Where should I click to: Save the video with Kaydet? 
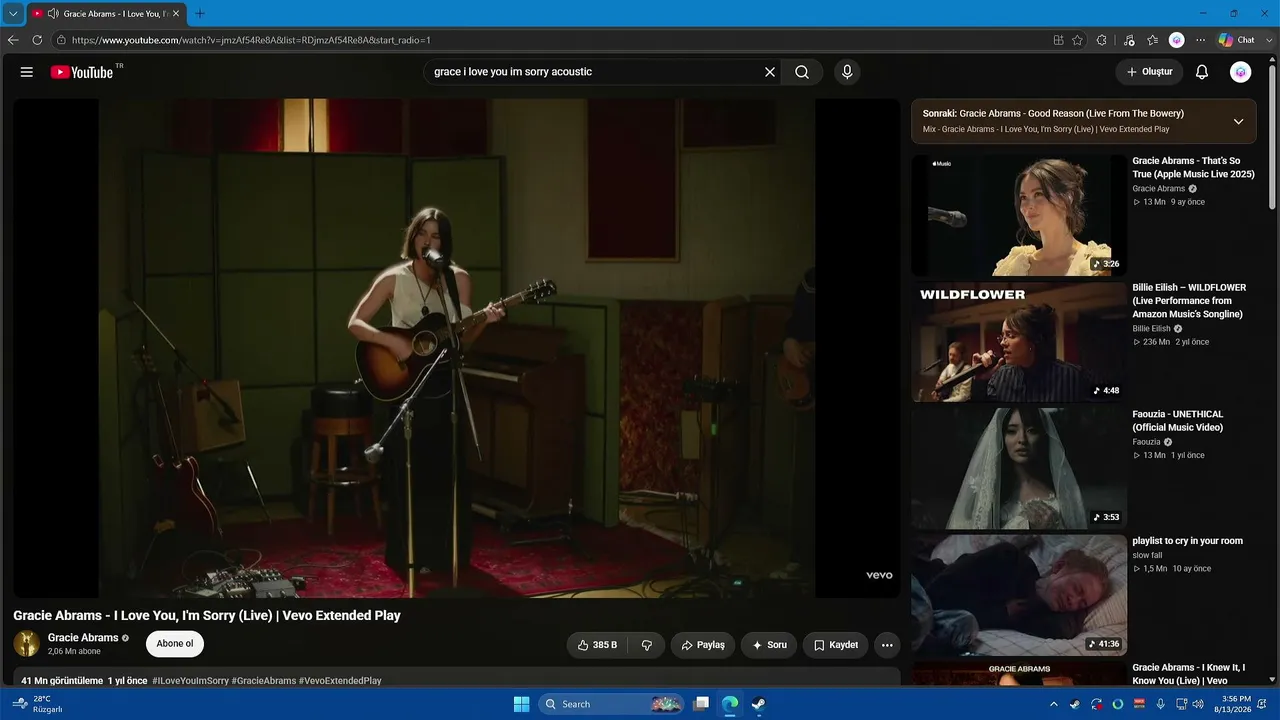836,645
